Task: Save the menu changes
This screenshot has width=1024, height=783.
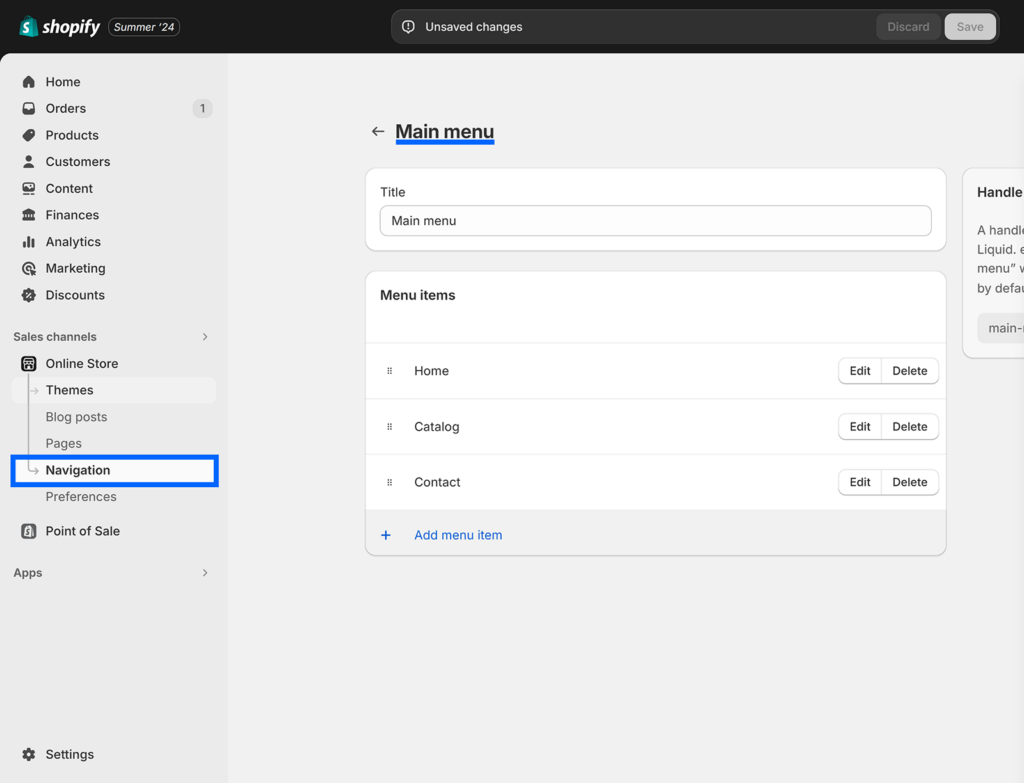Action: click(970, 27)
